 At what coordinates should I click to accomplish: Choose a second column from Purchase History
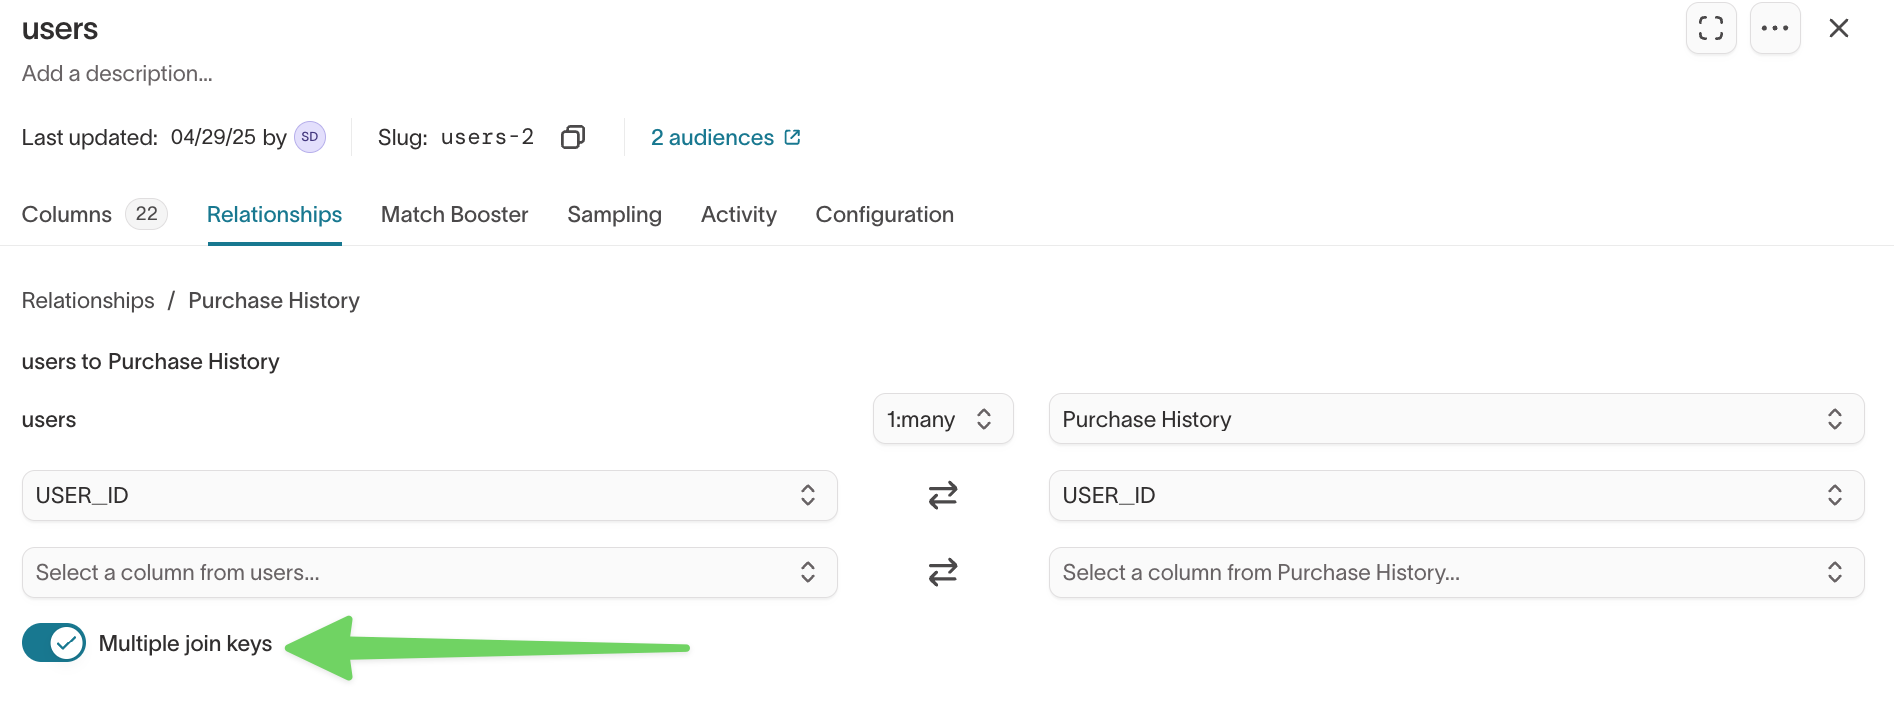pyautogui.click(x=1455, y=572)
